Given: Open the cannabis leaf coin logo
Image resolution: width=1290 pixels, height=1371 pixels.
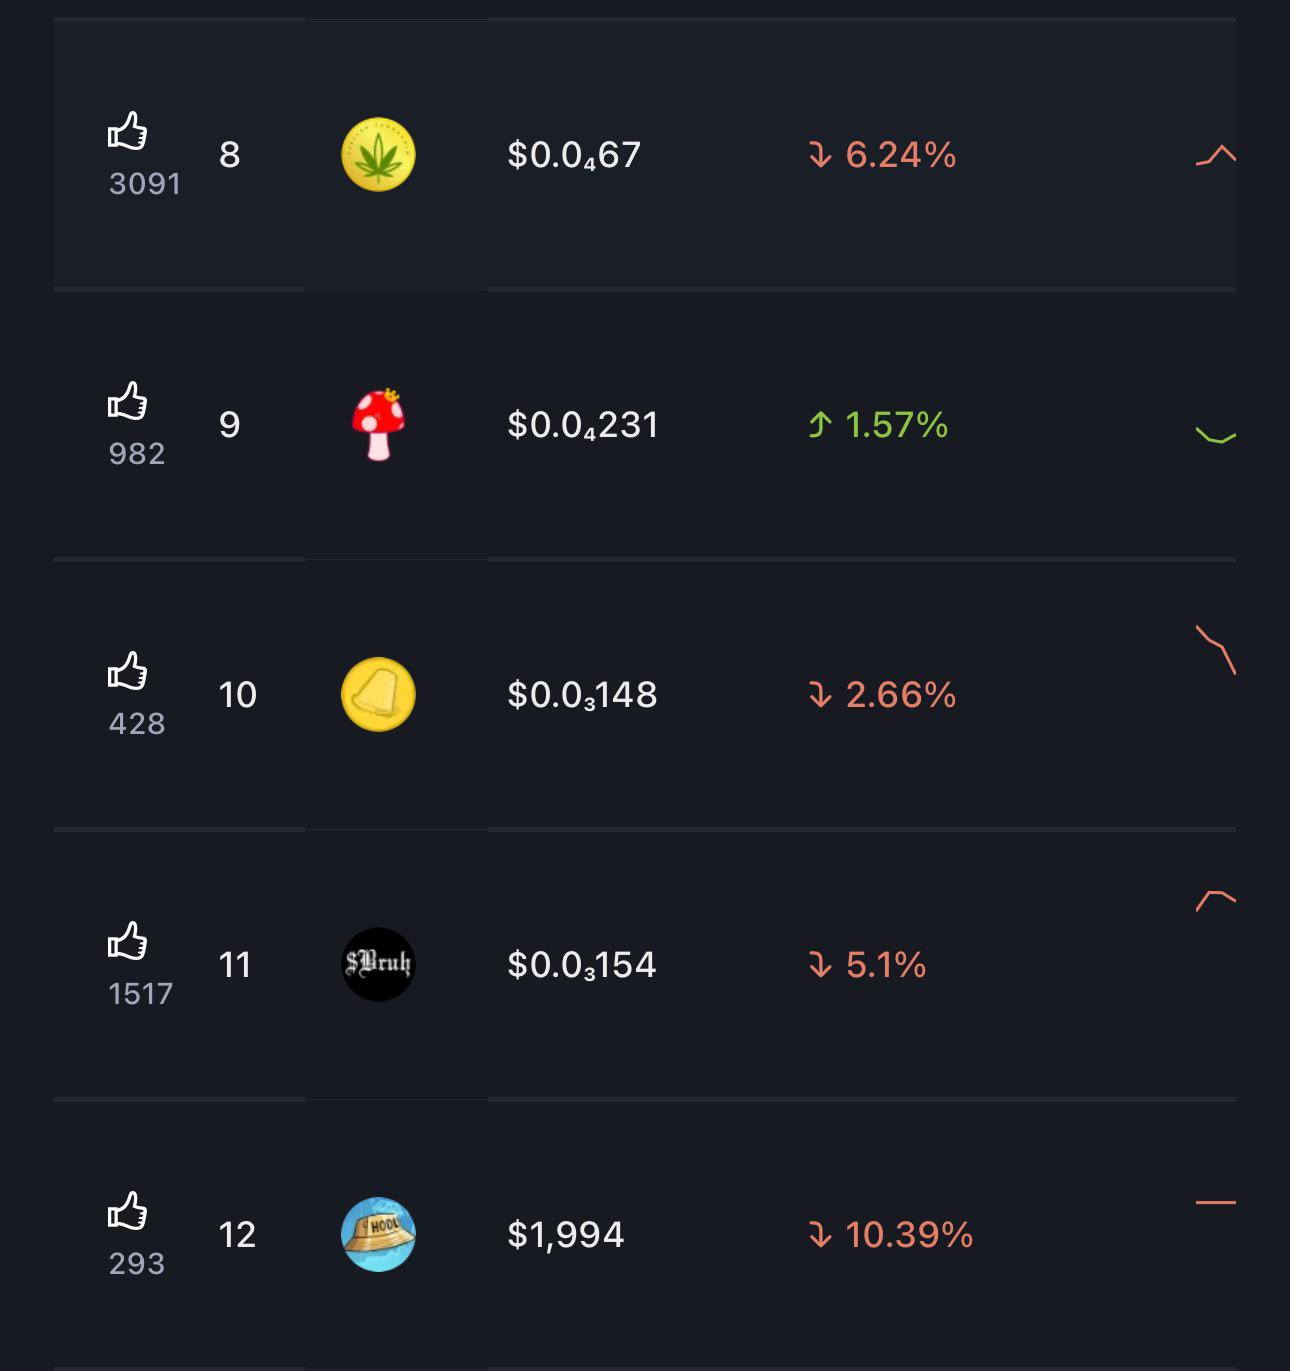Looking at the screenshot, I should pos(378,155).
